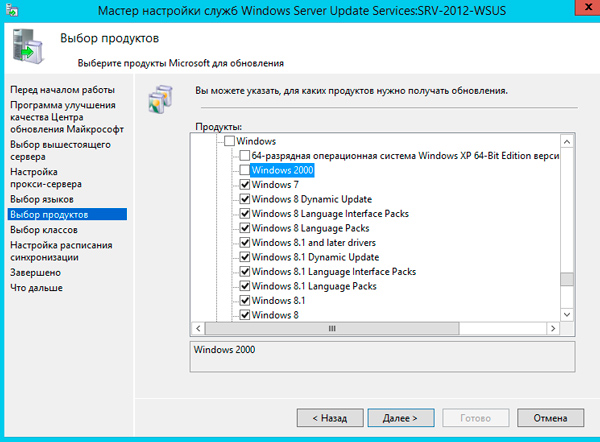The image size is (600, 442).
Task: Click the vertical scrollbar thumb in products list
Action: (567, 279)
